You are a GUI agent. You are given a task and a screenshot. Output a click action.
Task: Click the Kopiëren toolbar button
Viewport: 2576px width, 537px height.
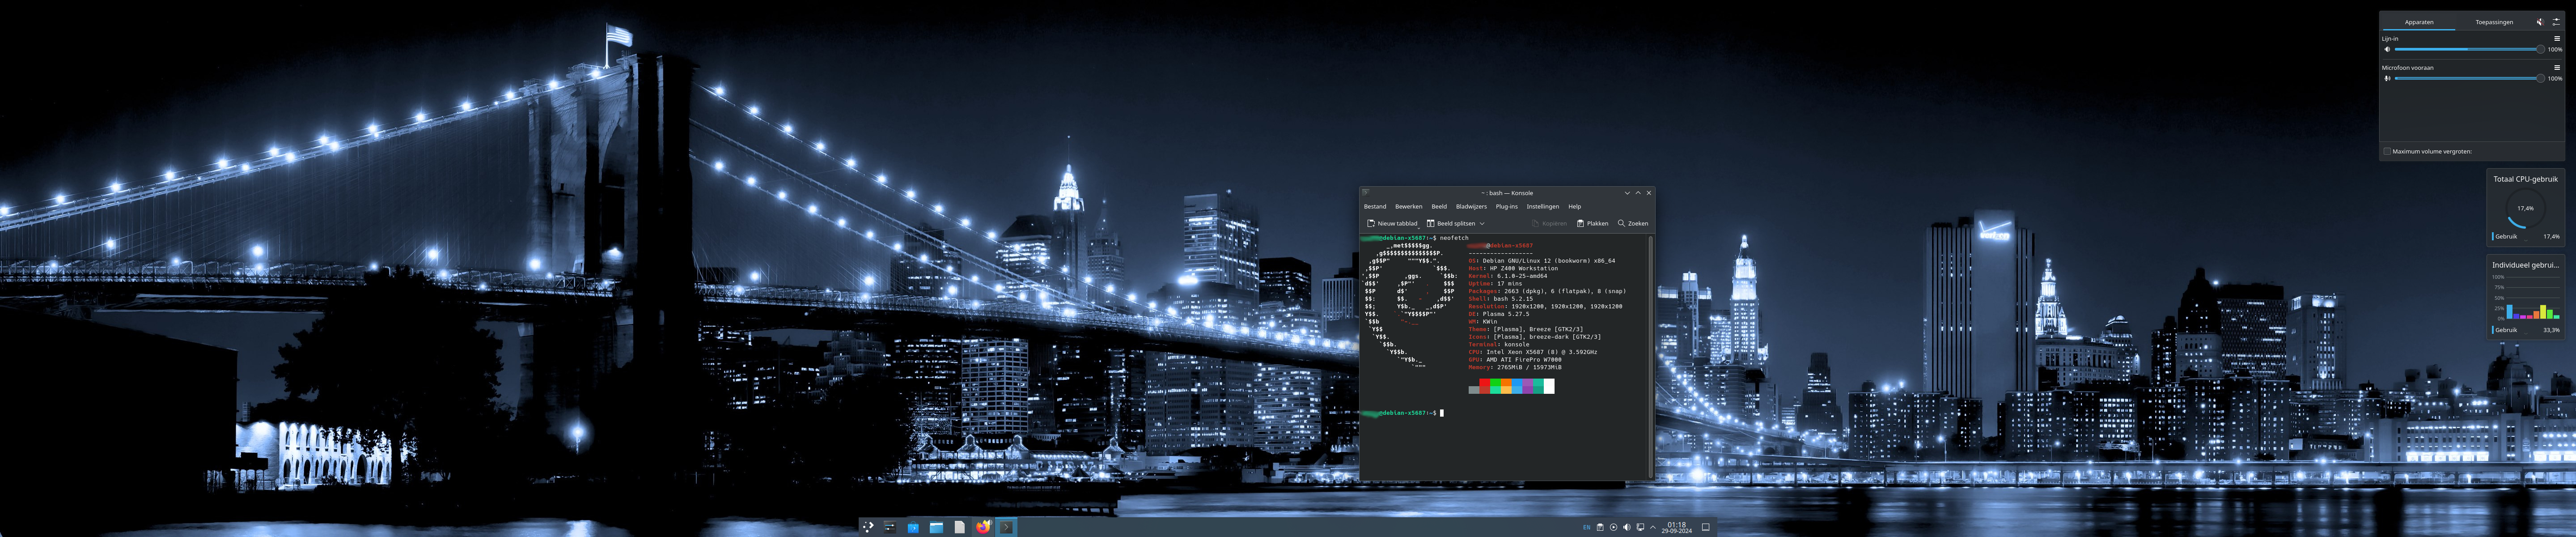point(1549,224)
